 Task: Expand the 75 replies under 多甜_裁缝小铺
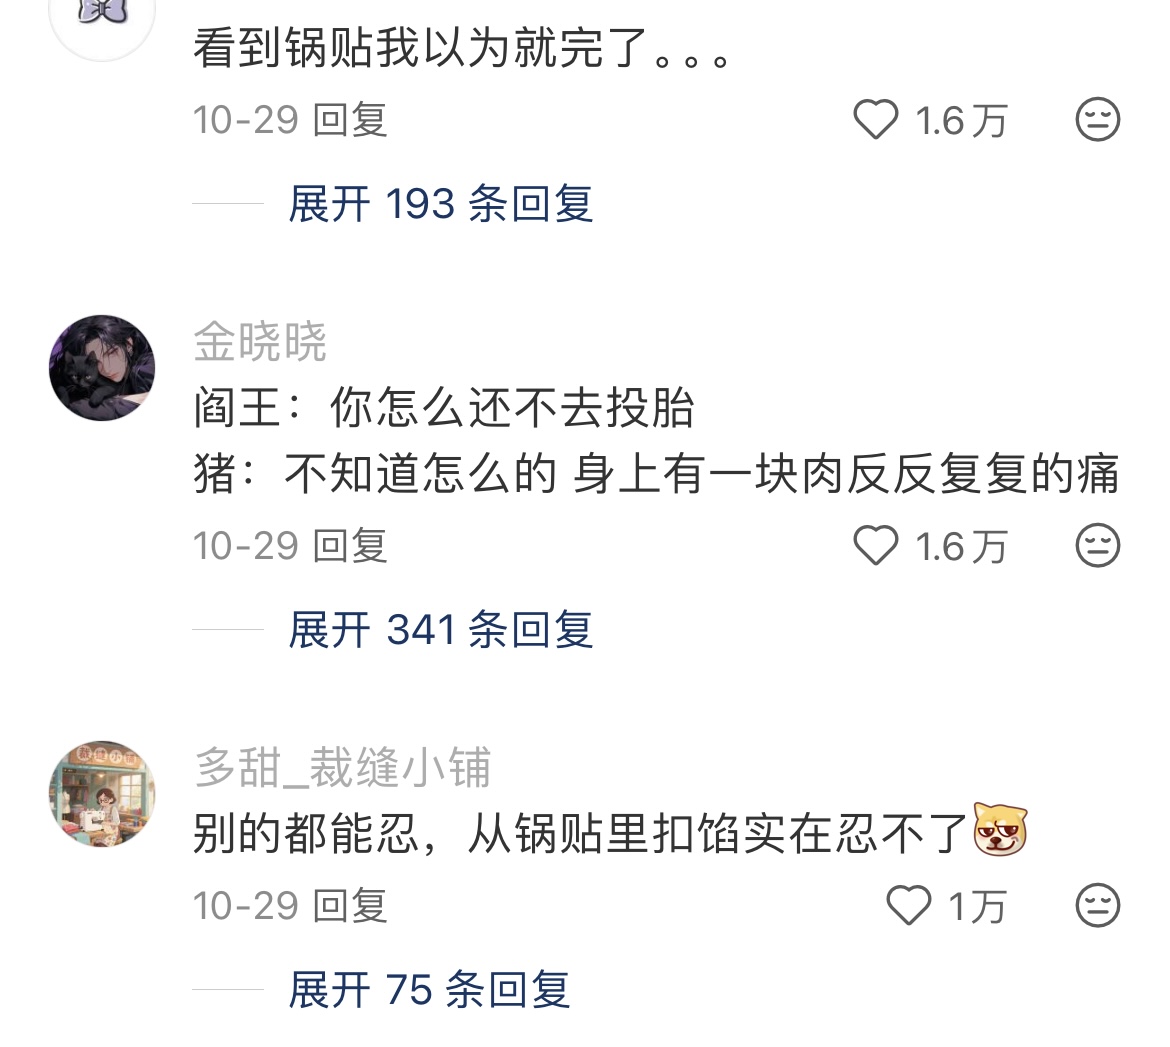(x=429, y=990)
